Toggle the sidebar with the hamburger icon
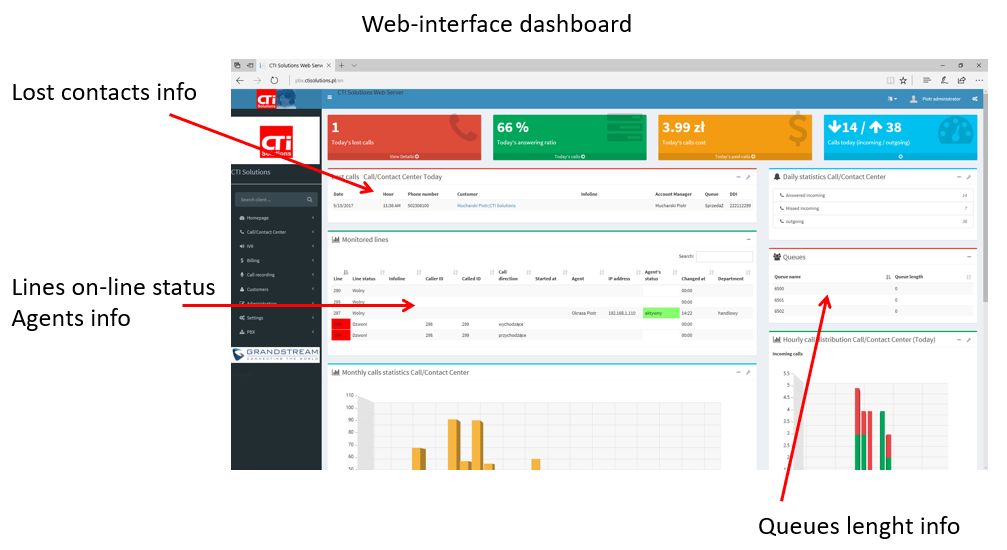Screen dimensions: 1007x550 click(x=329, y=98)
